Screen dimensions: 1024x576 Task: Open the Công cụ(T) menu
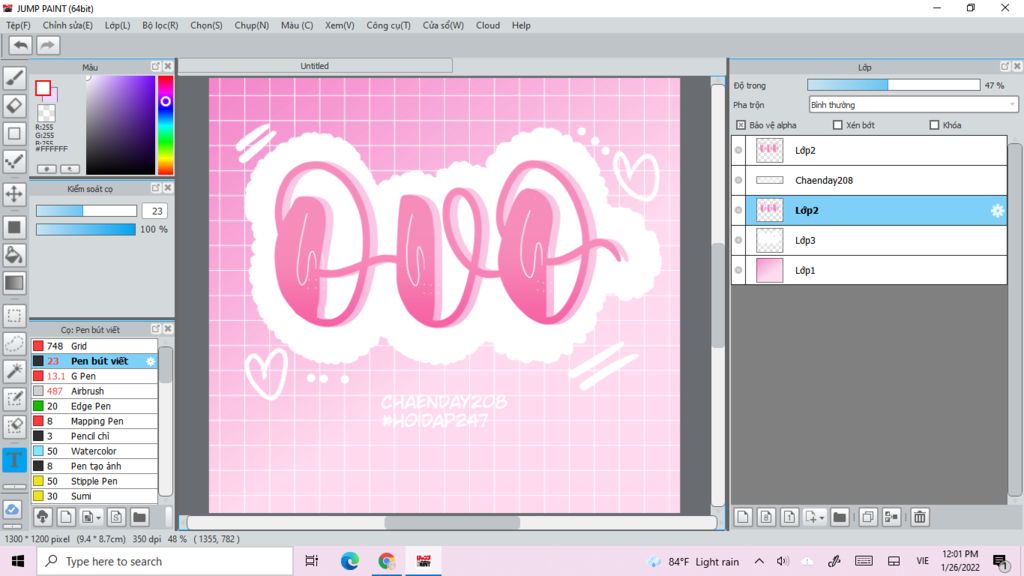pyautogui.click(x=389, y=25)
